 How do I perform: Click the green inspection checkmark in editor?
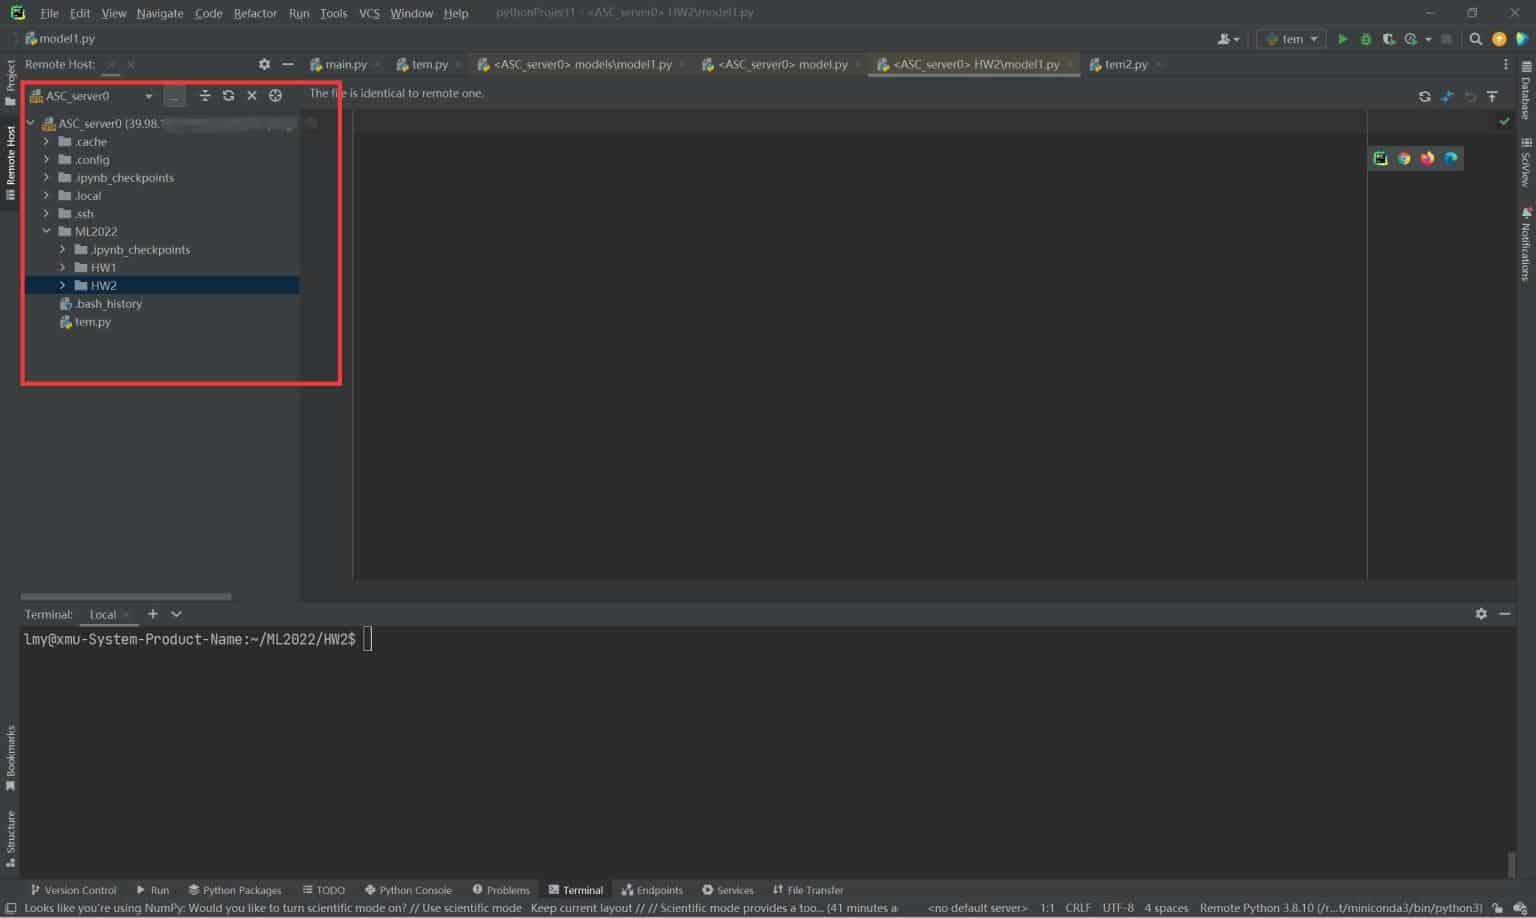click(1504, 121)
